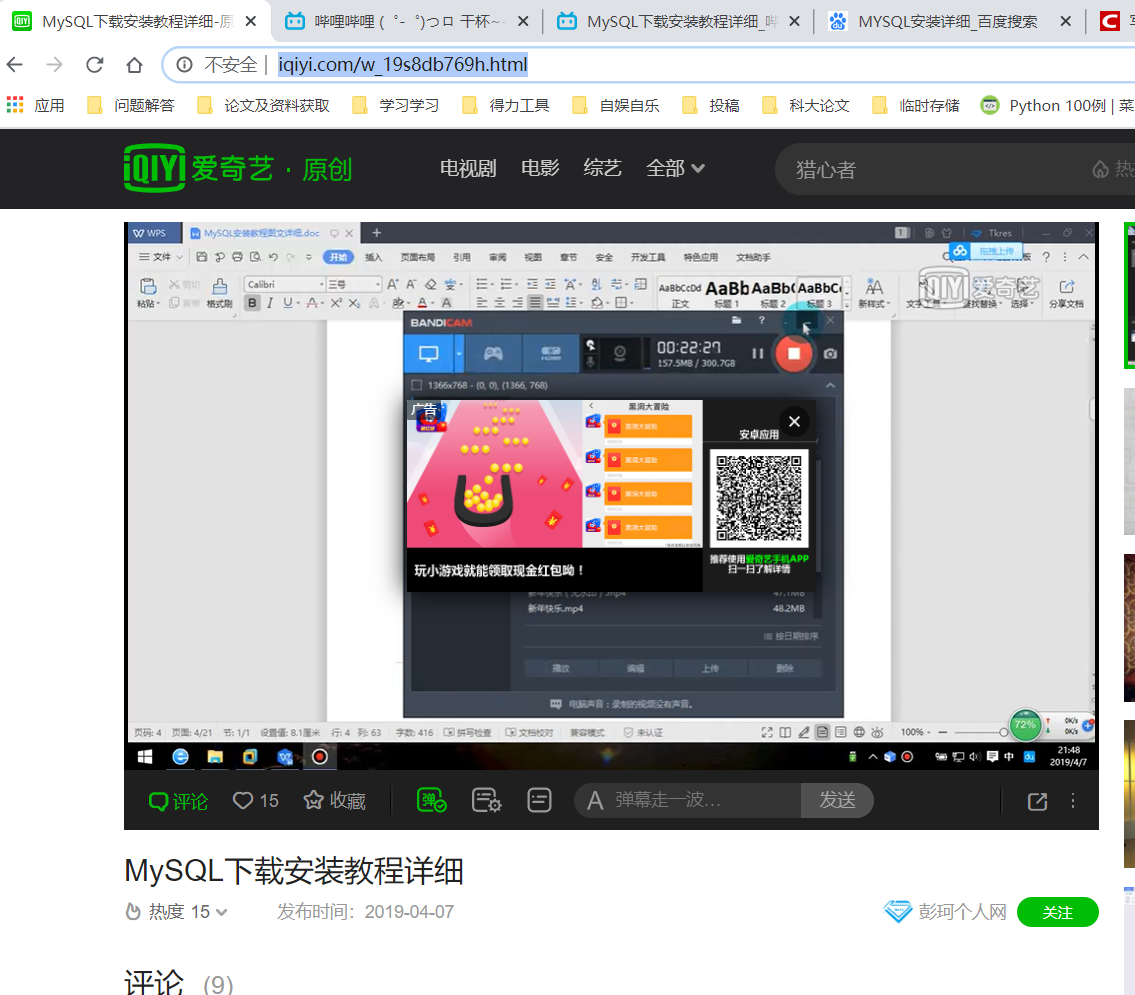Screen dimensions: 1135x995
Task: Select 电视剧 in the navigation menu
Action: pos(467,168)
